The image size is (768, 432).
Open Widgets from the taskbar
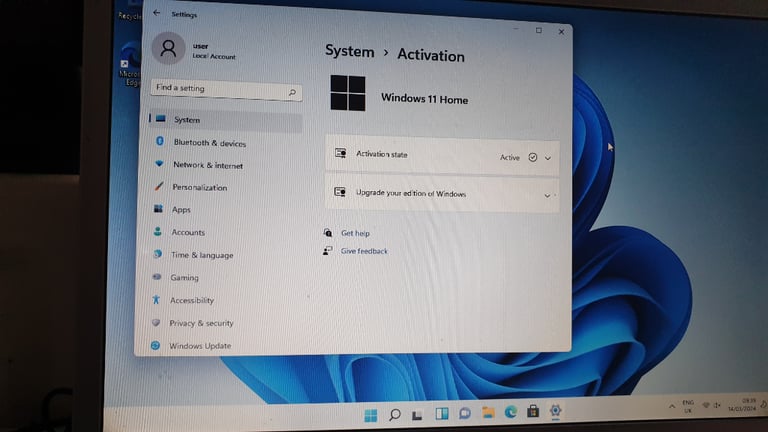442,414
